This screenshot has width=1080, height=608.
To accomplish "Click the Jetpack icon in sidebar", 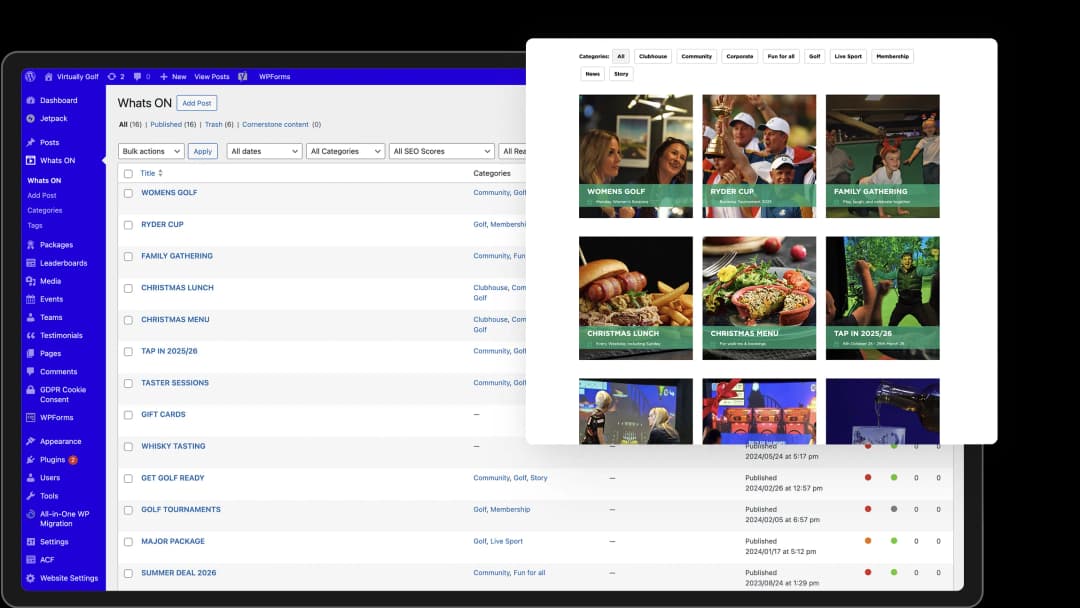I will (30, 119).
